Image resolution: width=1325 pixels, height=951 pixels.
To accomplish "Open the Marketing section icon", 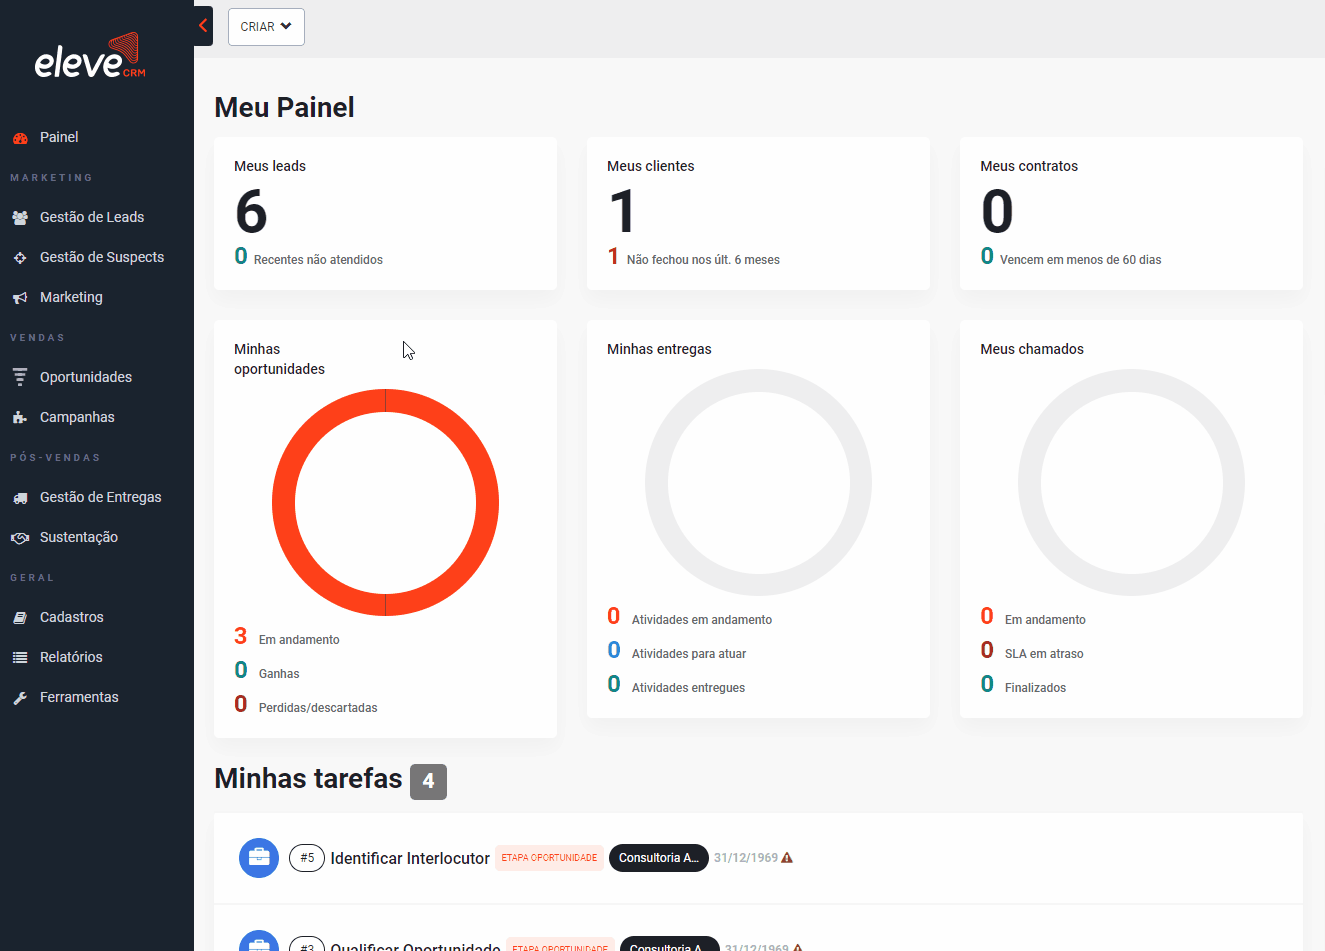I will (x=20, y=297).
